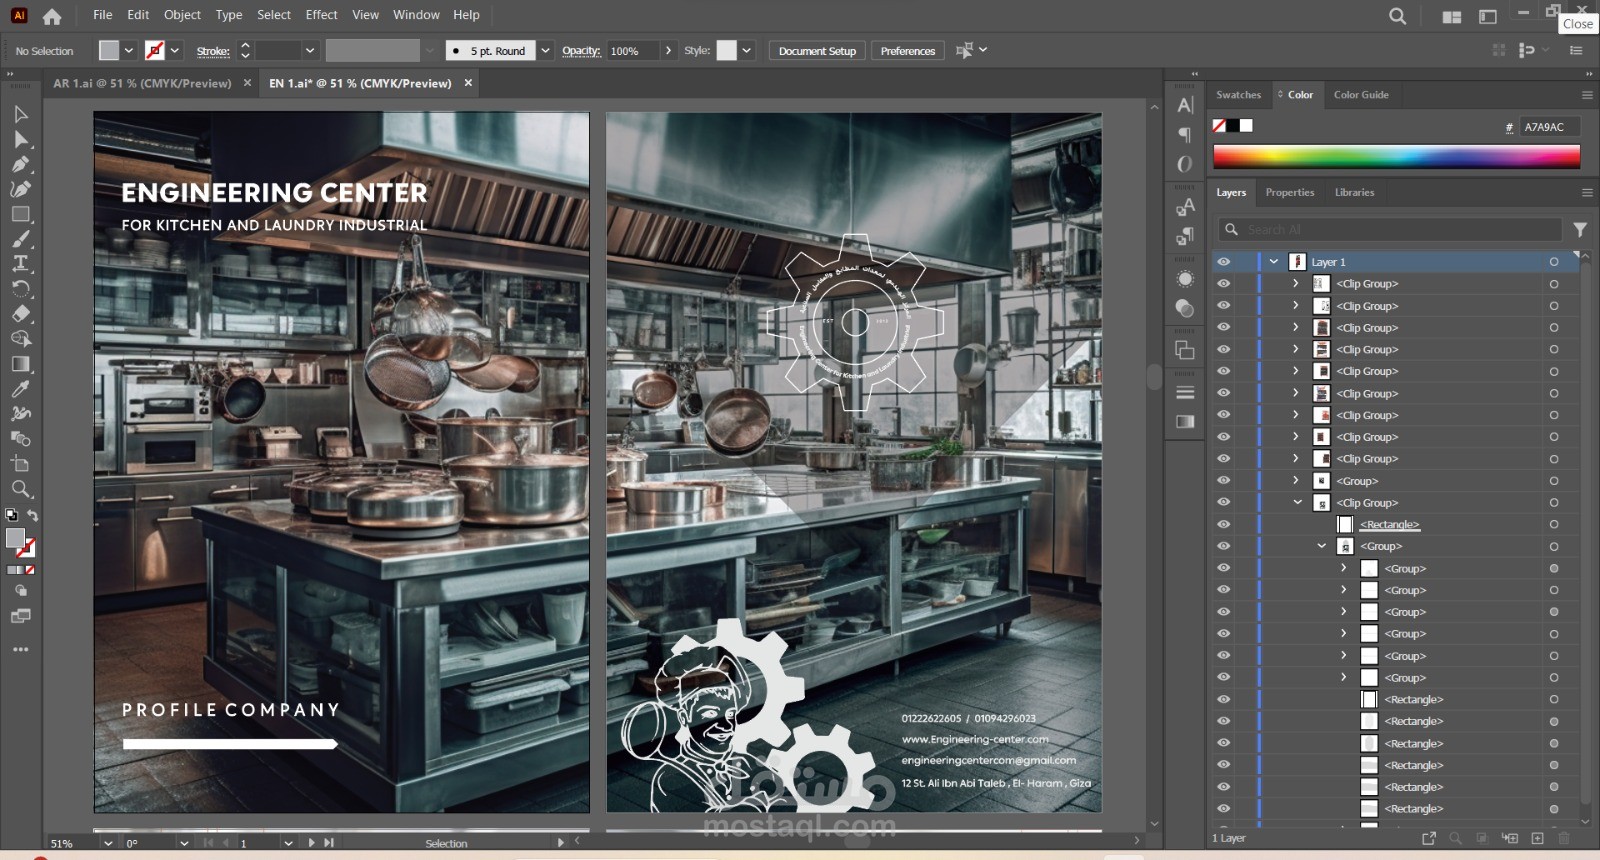Viewport: 1600px width, 860px height.
Task: Select the Direct Selection tool
Action: (21, 139)
